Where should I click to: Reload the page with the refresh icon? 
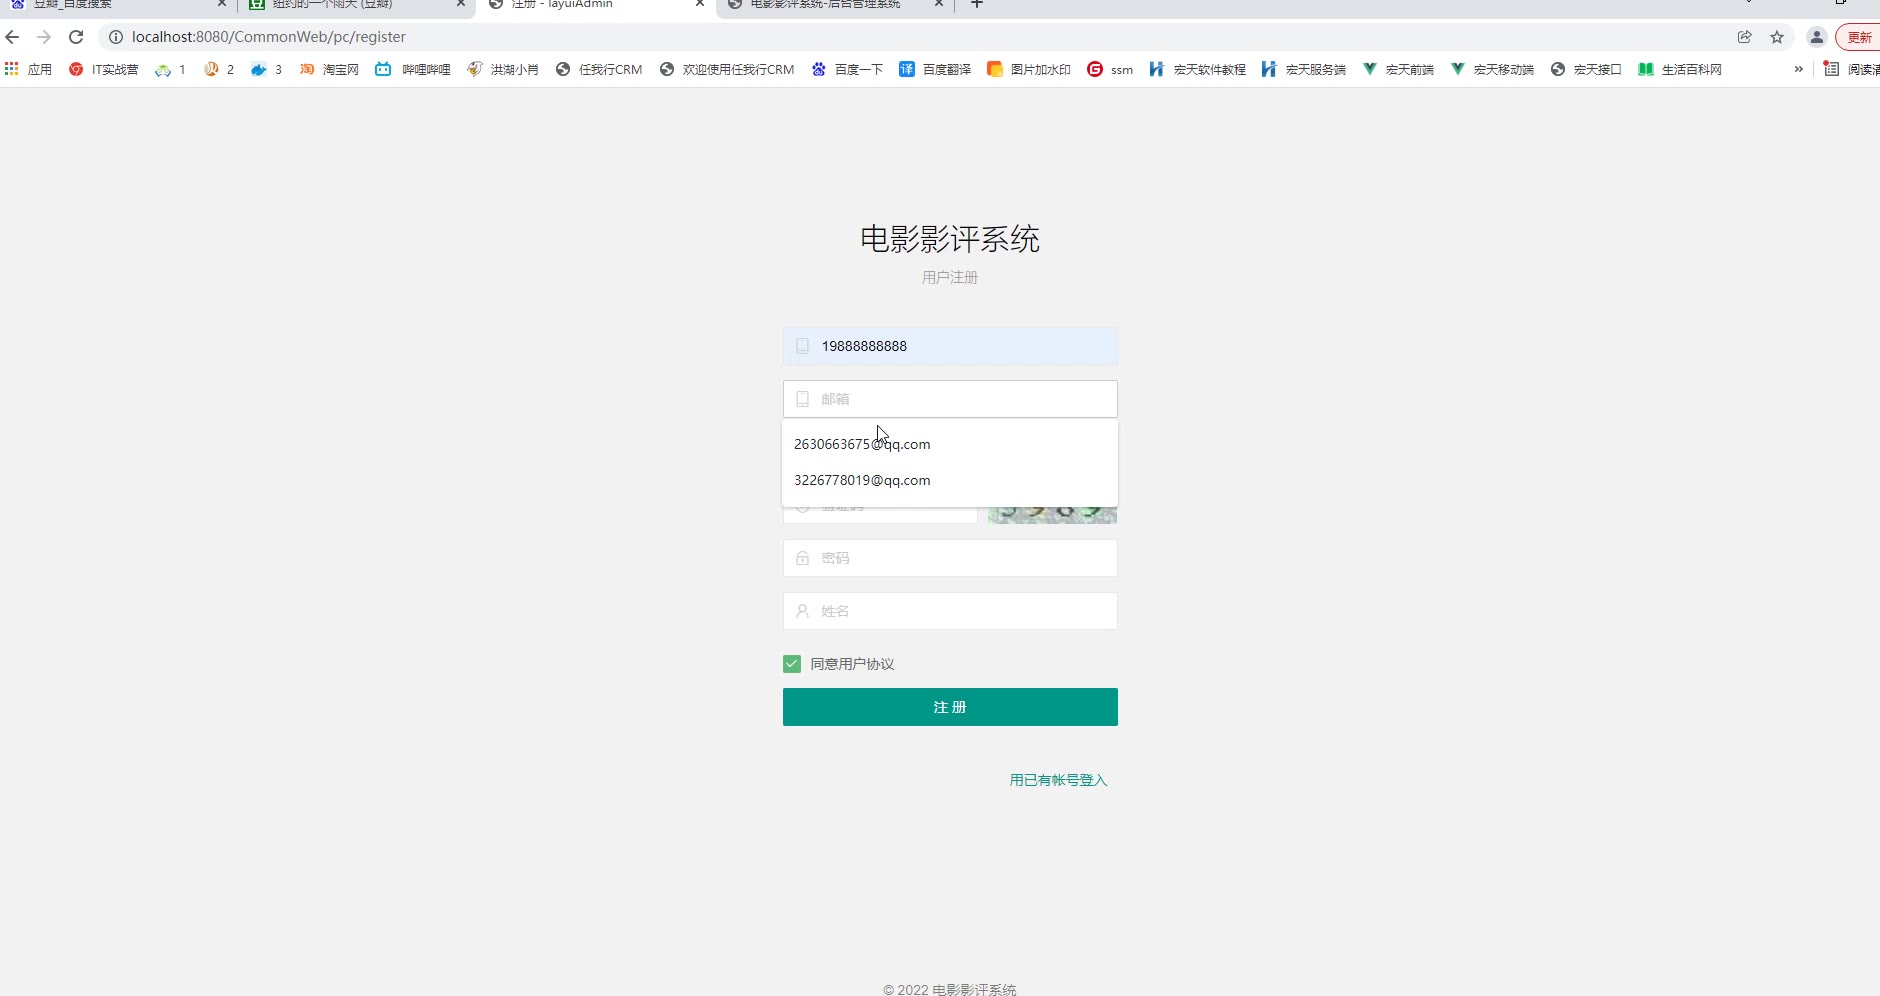point(76,37)
